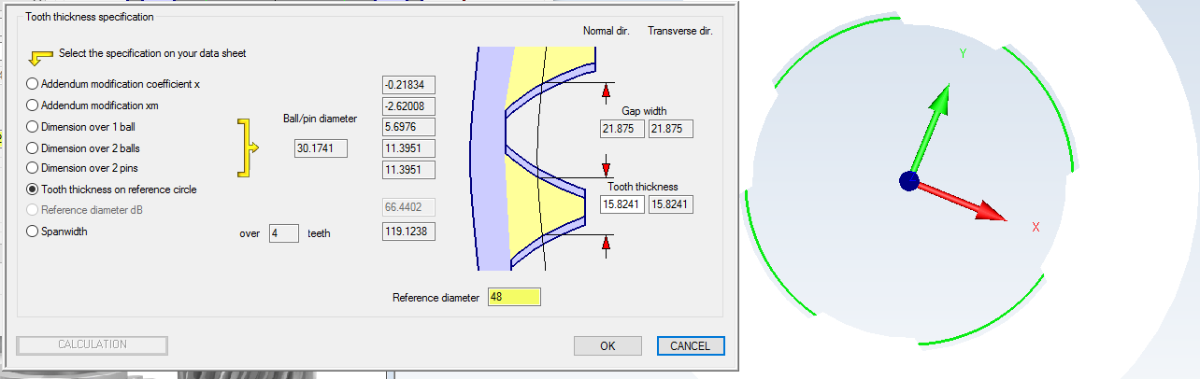The height and width of the screenshot is (379, 1200).
Task: Click the normal direction Gap width field
Action: 622,129
